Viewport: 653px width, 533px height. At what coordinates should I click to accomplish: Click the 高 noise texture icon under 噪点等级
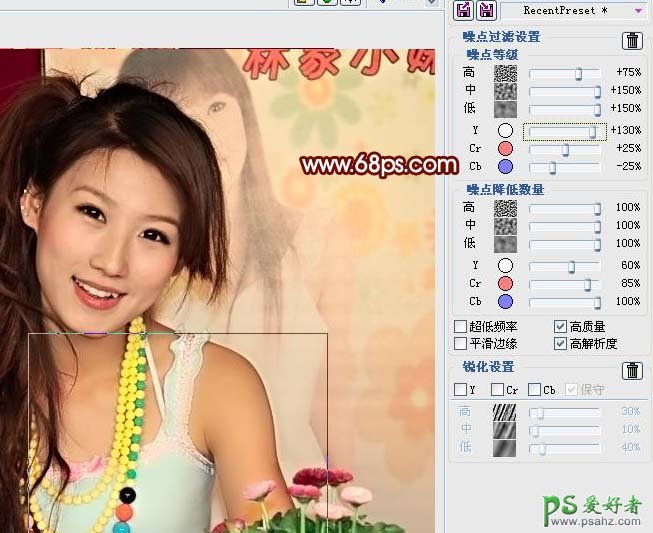tap(506, 73)
